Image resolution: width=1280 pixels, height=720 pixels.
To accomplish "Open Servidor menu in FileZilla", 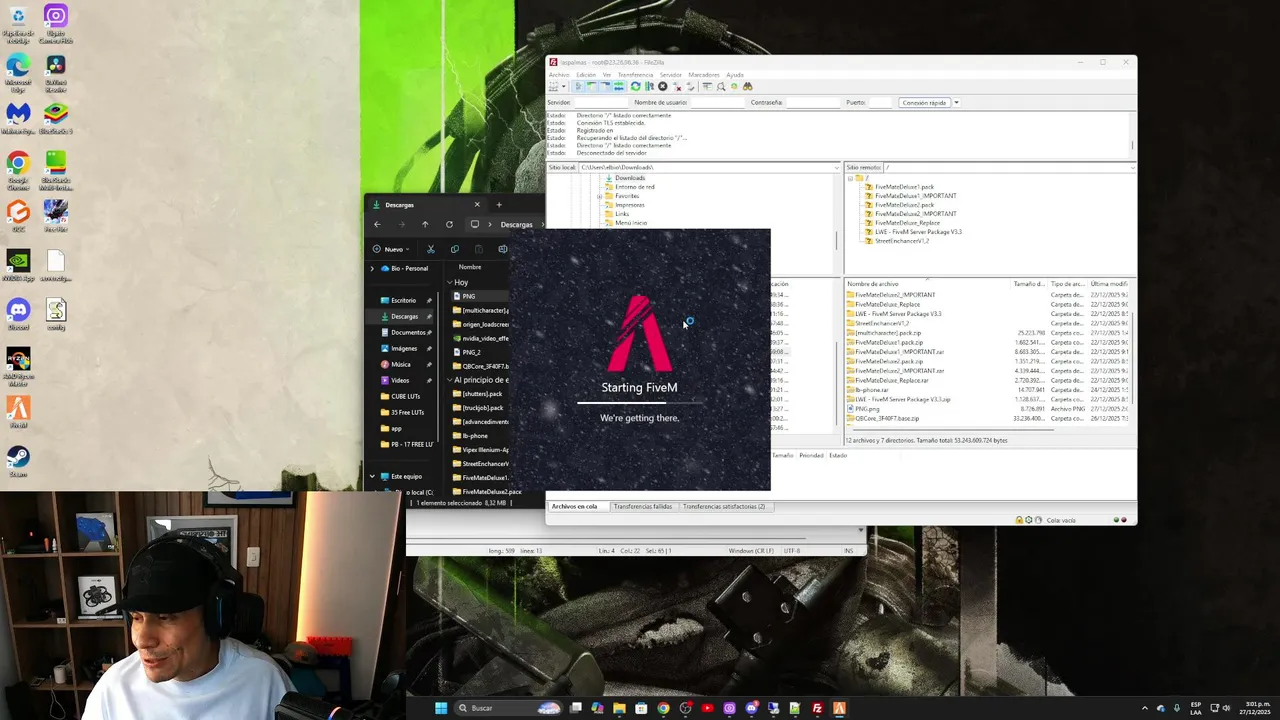I will [x=670, y=75].
